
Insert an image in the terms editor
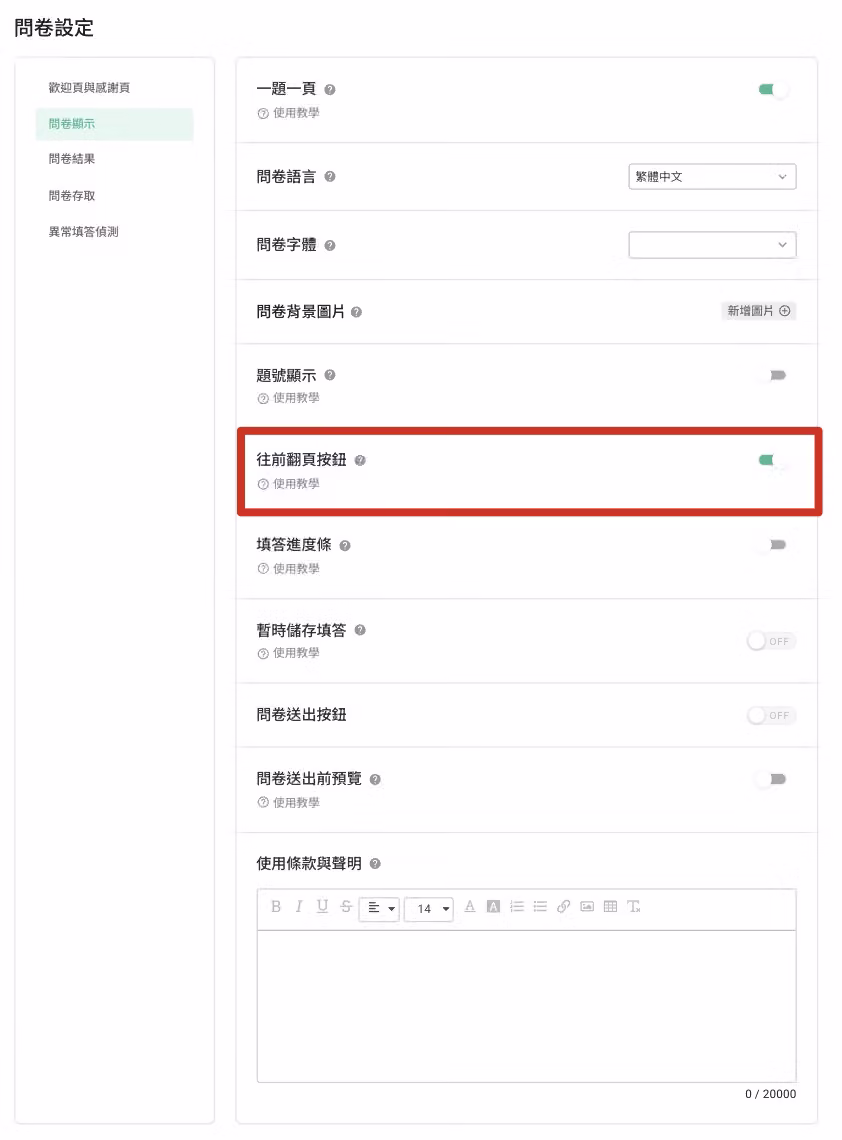(x=587, y=907)
